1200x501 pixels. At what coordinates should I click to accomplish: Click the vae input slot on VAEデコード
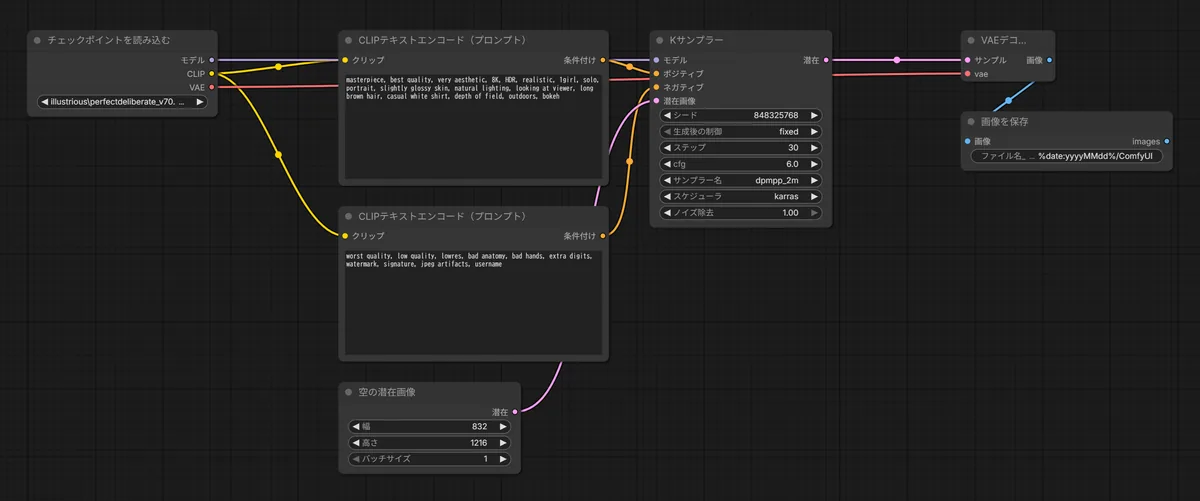968,73
